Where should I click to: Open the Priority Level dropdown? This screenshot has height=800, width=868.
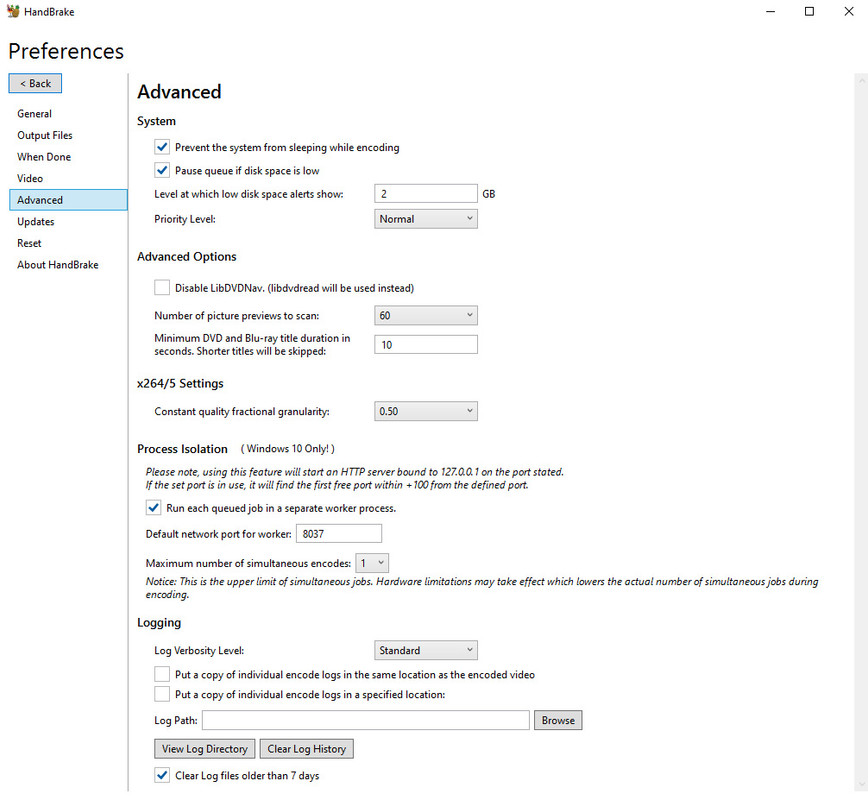[x=426, y=219]
